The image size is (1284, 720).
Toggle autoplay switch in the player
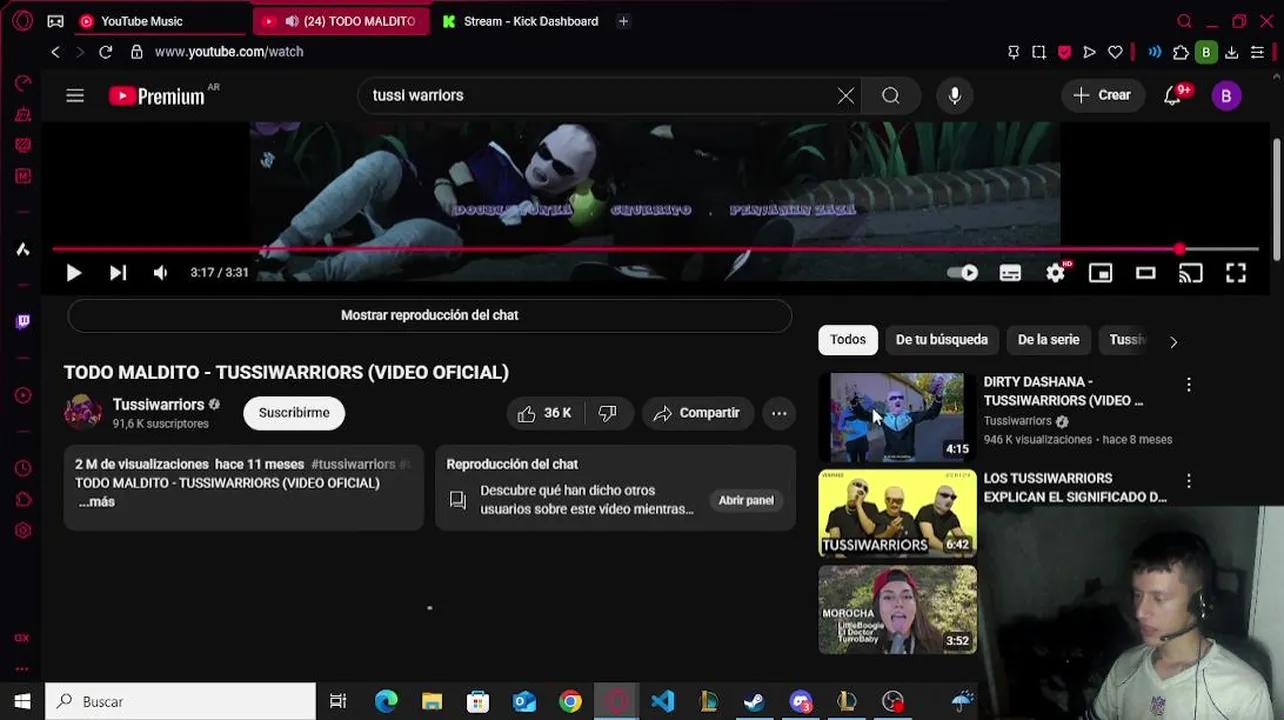coord(963,273)
